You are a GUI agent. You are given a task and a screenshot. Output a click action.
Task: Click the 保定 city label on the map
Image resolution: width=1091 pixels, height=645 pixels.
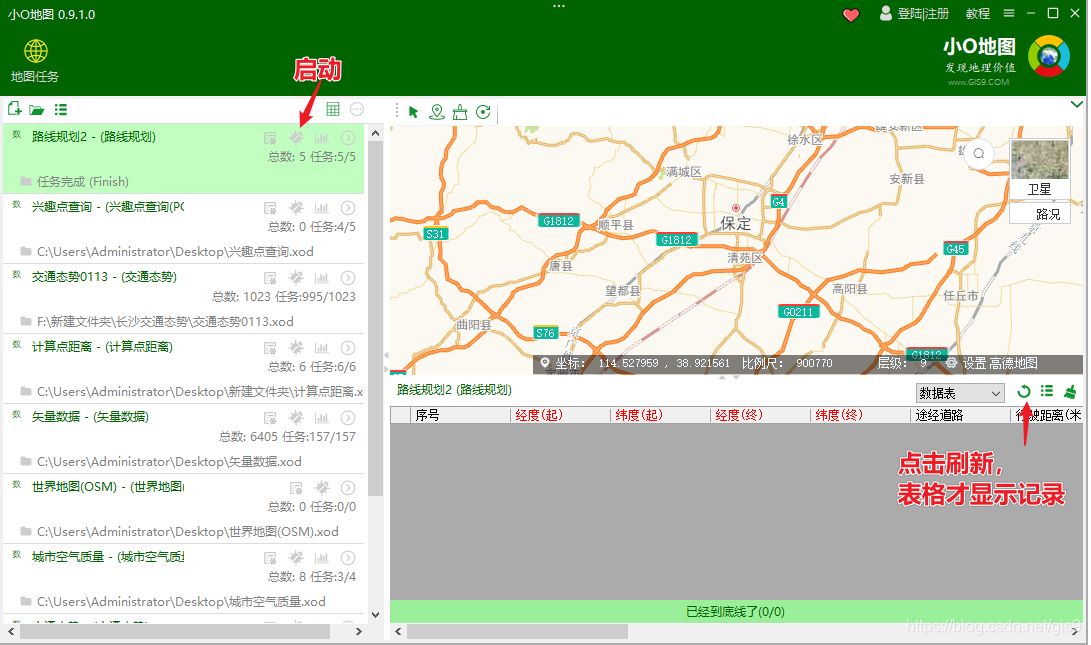pyautogui.click(x=735, y=223)
